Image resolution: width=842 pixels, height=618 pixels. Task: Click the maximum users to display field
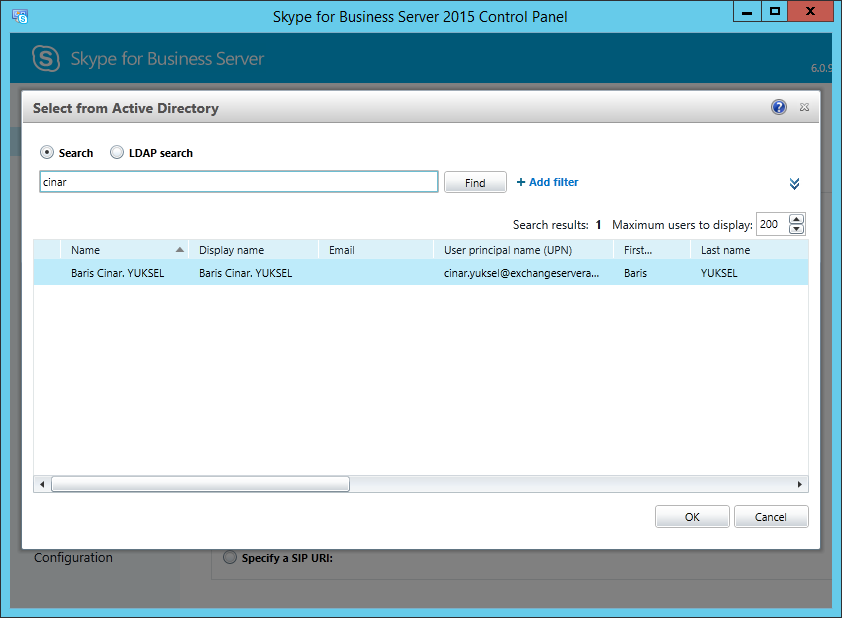[772, 224]
